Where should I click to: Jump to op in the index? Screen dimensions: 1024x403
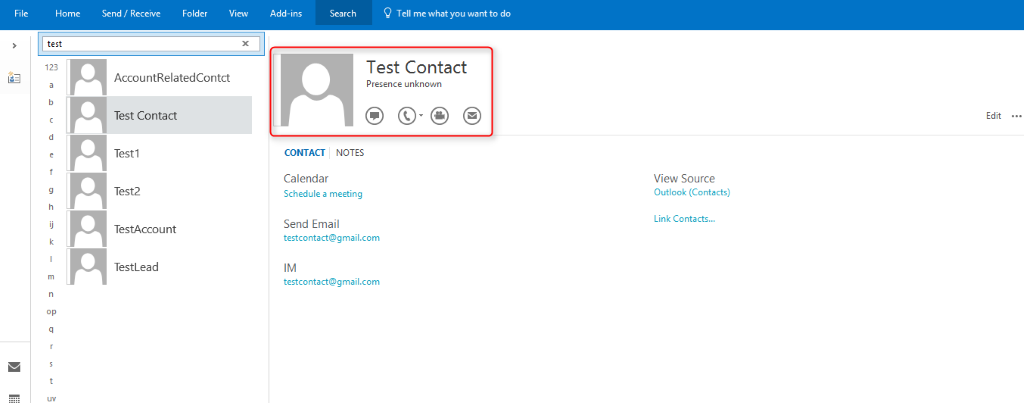click(x=52, y=312)
